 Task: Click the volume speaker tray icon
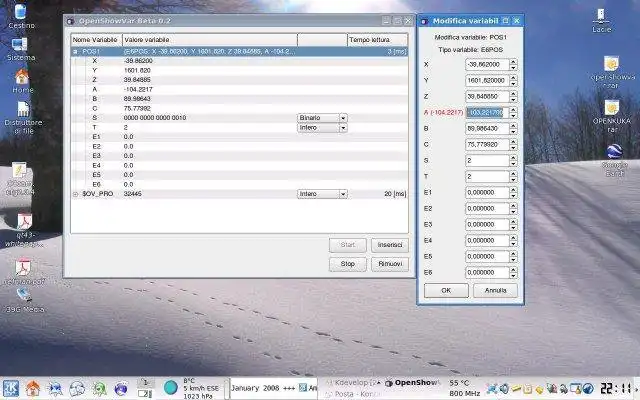pos(504,388)
